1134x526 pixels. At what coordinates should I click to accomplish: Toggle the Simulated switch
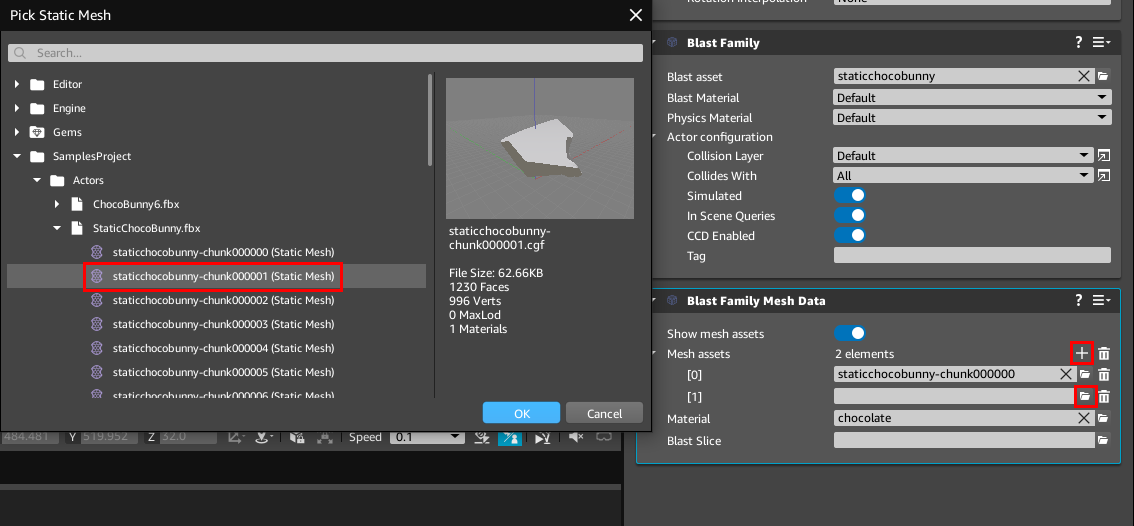coord(850,195)
